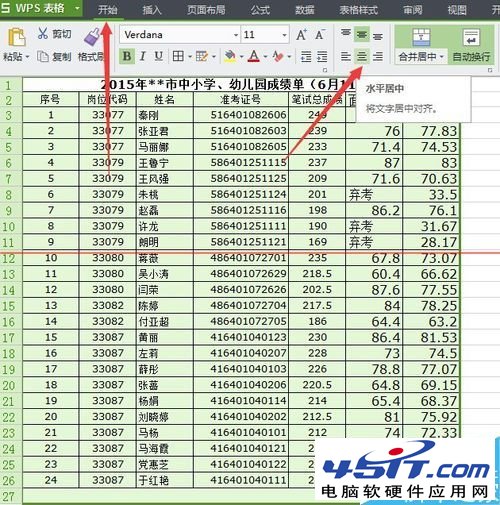The height and width of the screenshot is (505, 500).
Task: Toggle vertical middle alignment
Action: (x=362, y=35)
